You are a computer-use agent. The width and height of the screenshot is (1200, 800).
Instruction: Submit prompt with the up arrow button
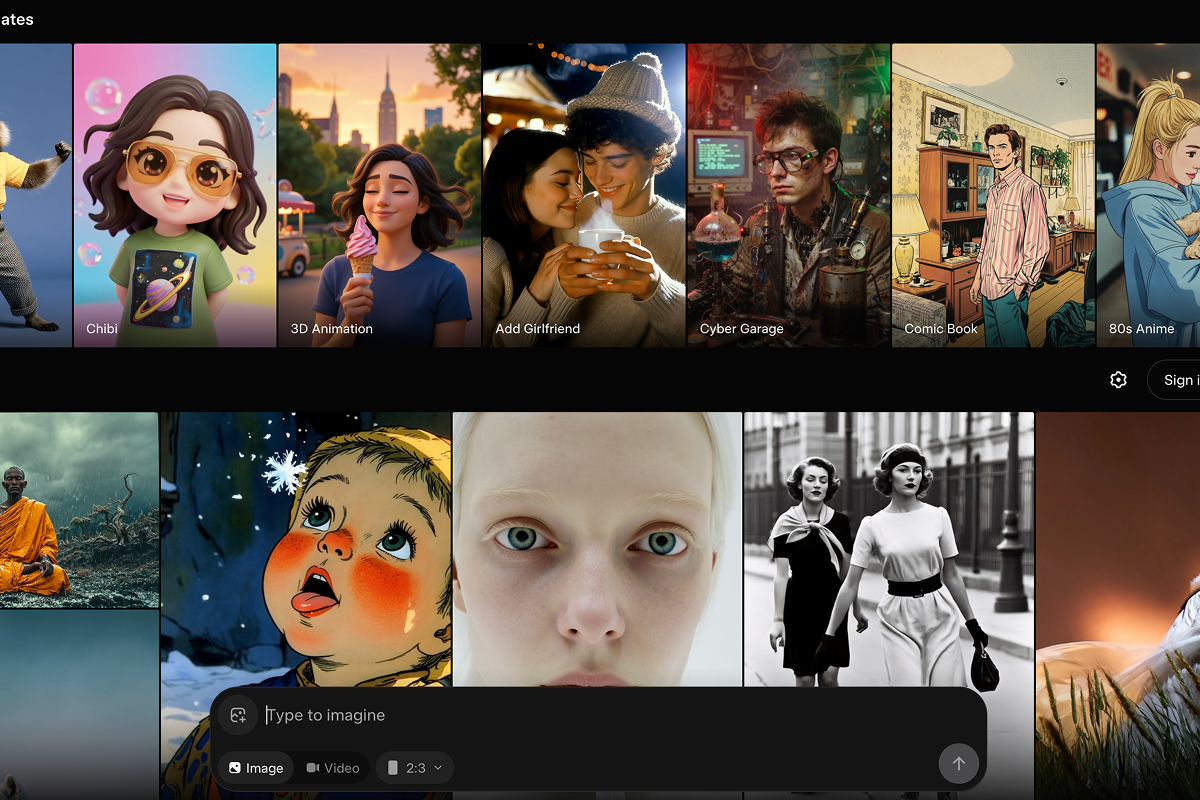click(x=958, y=764)
